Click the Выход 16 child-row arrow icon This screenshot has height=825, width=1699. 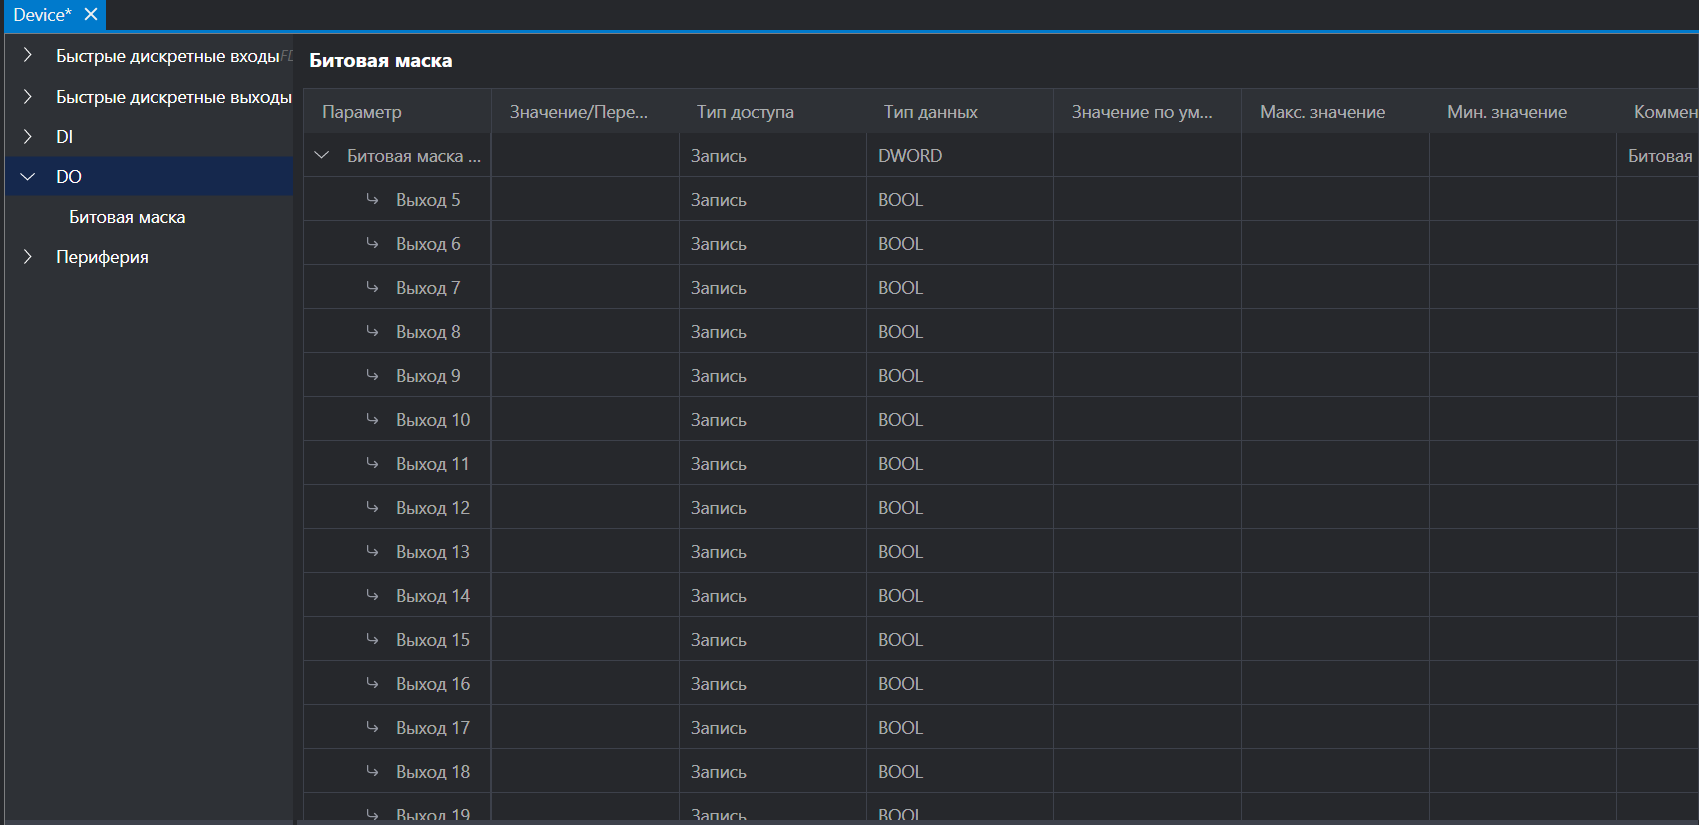pos(372,683)
